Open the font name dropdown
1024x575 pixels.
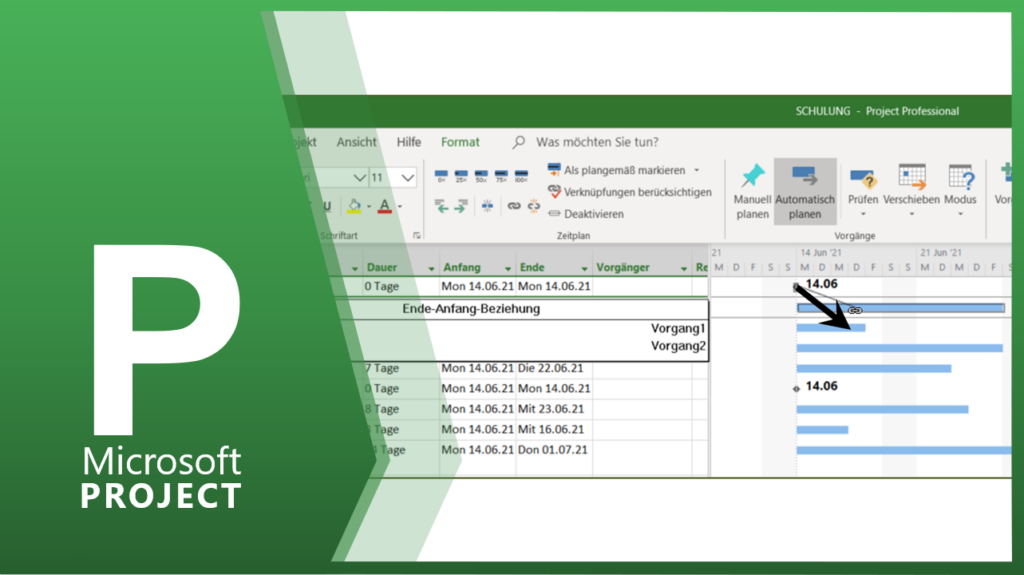point(359,178)
